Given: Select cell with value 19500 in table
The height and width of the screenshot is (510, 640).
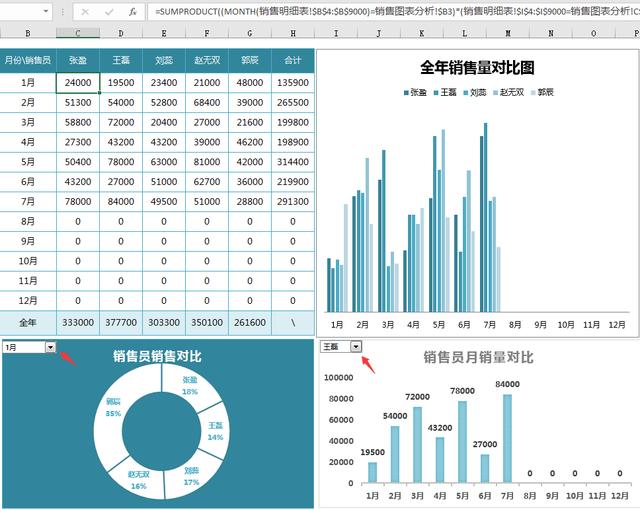Looking at the screenshot, I should (121, 83).
